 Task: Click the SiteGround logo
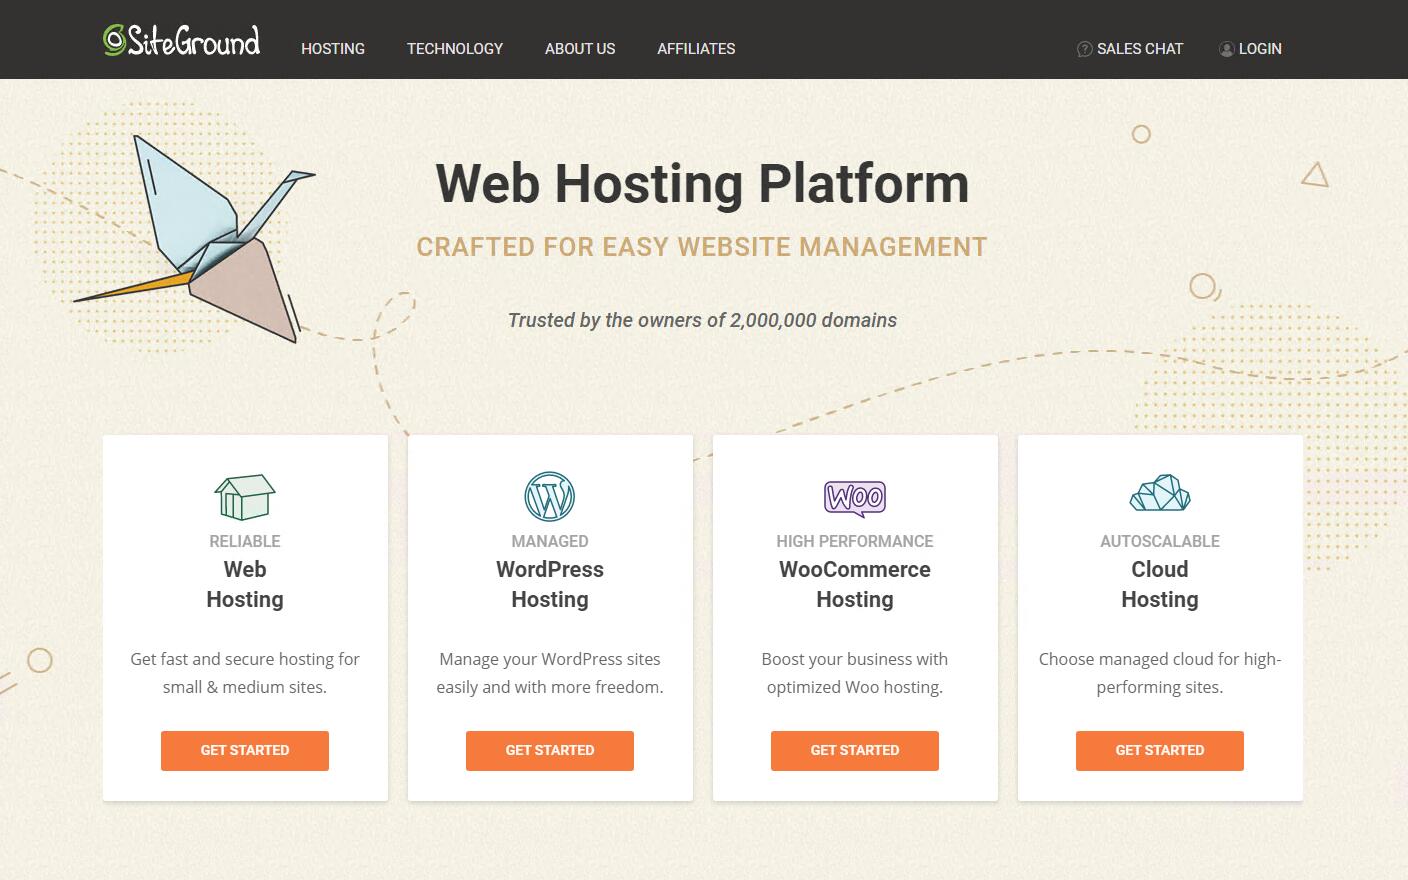pos(181,40)
